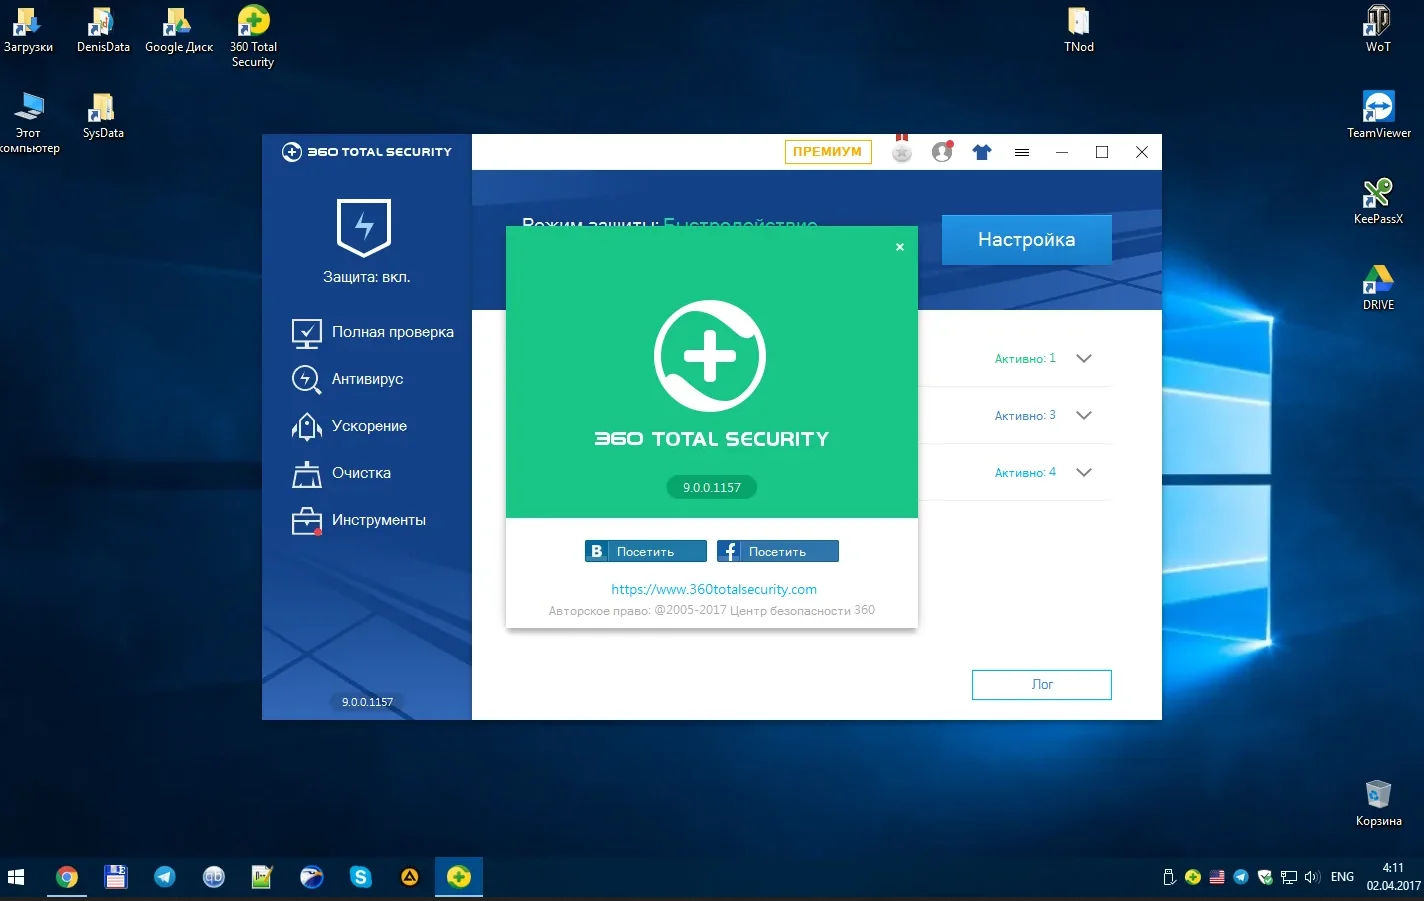This screenshot has width=1424, height=901.
Task: Open Полная проверка full check section
Action: pos(372,332)
